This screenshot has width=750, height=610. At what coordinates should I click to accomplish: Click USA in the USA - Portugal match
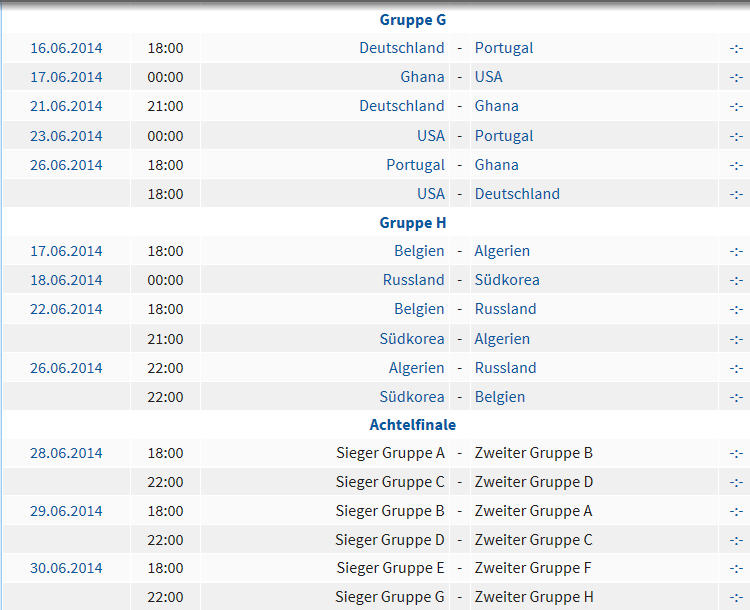click(431, 136)
